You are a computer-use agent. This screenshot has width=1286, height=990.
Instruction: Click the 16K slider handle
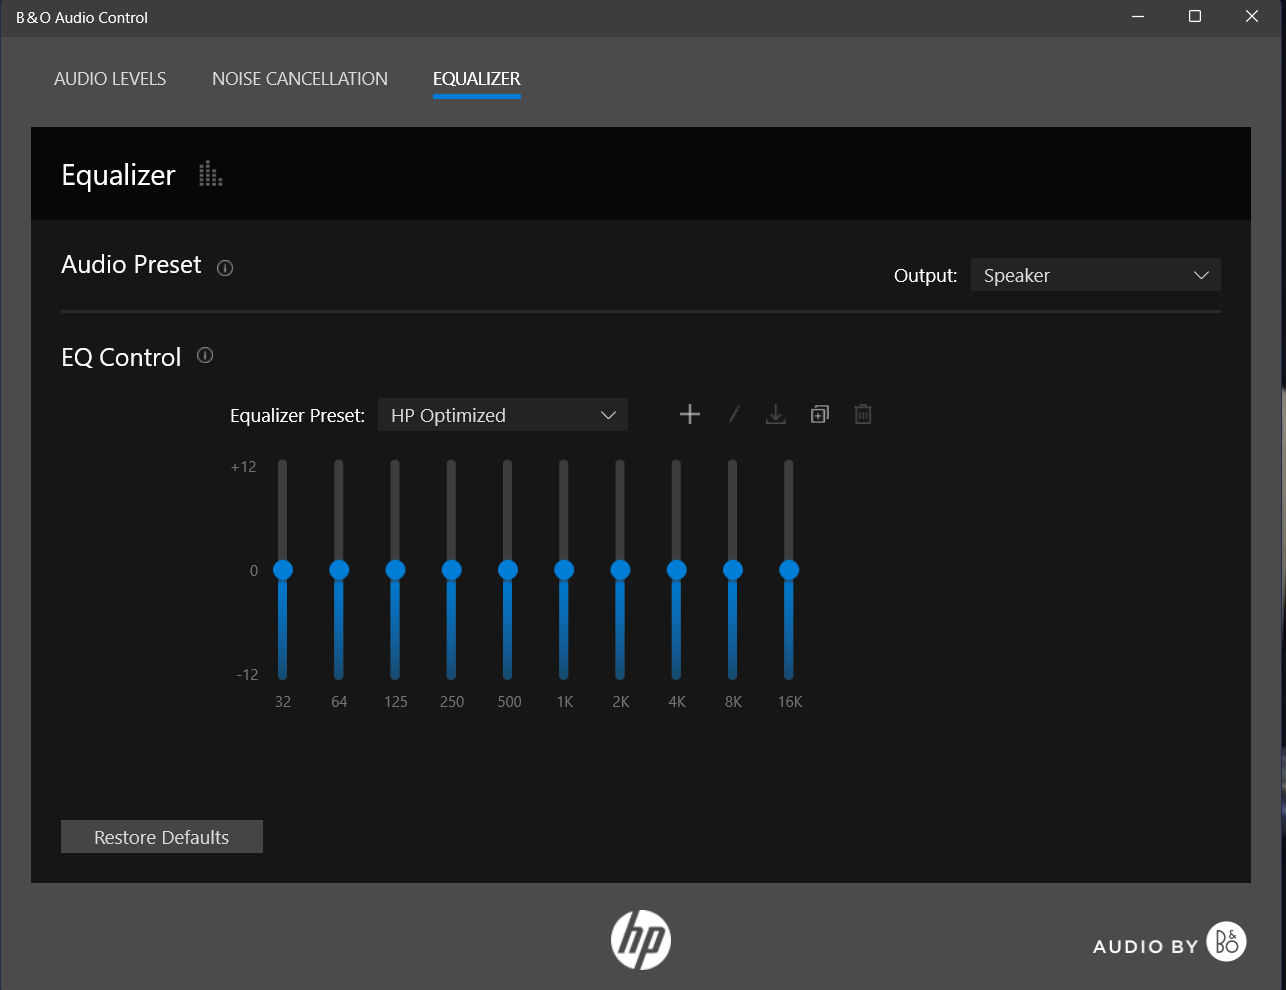(x=789, y=570)
